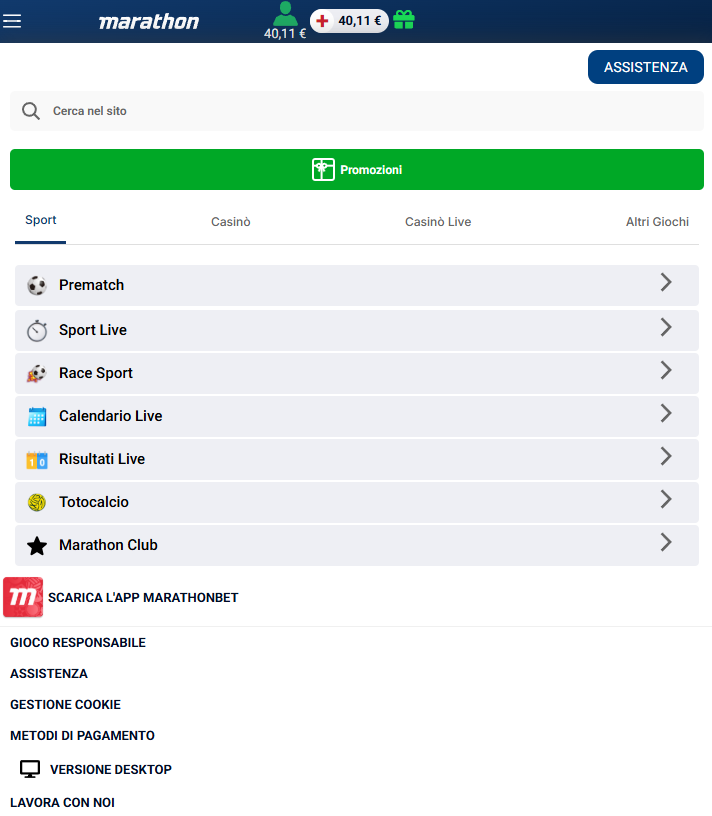
Task: Open LAVORA CON NOI link
Action: [62, 802]
